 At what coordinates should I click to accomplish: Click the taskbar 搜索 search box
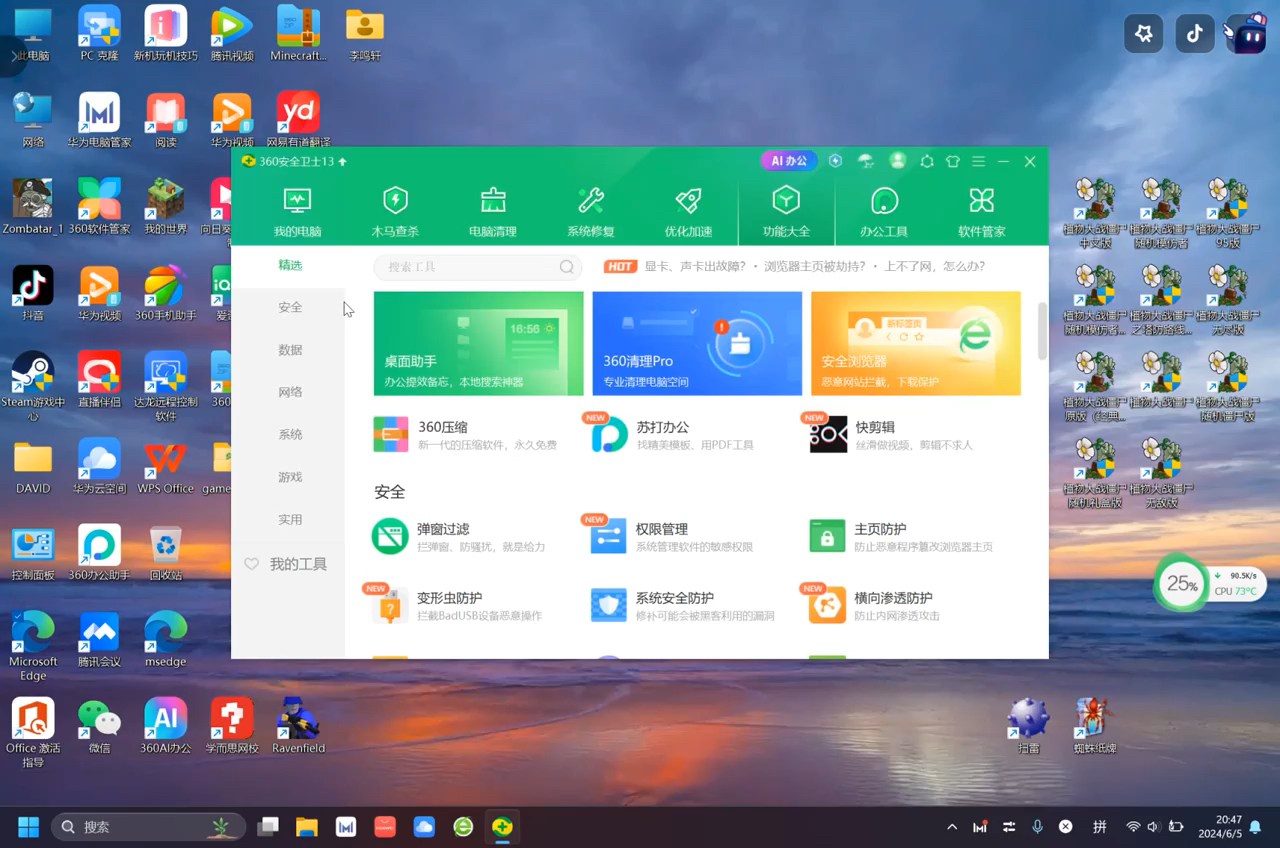(x=148, y=827)
